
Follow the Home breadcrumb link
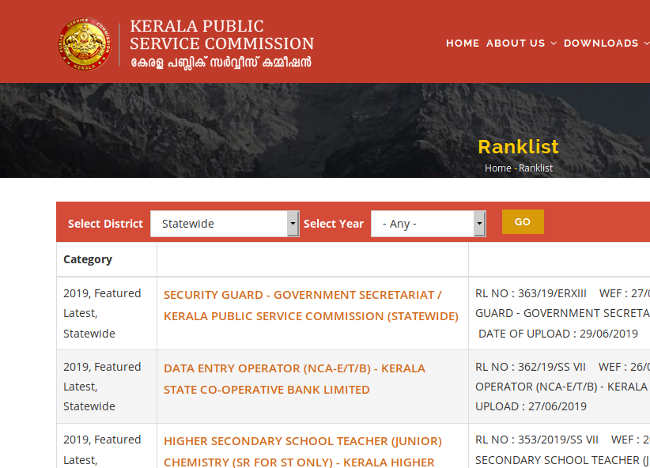pyautogui.click(x=498, y=168)
